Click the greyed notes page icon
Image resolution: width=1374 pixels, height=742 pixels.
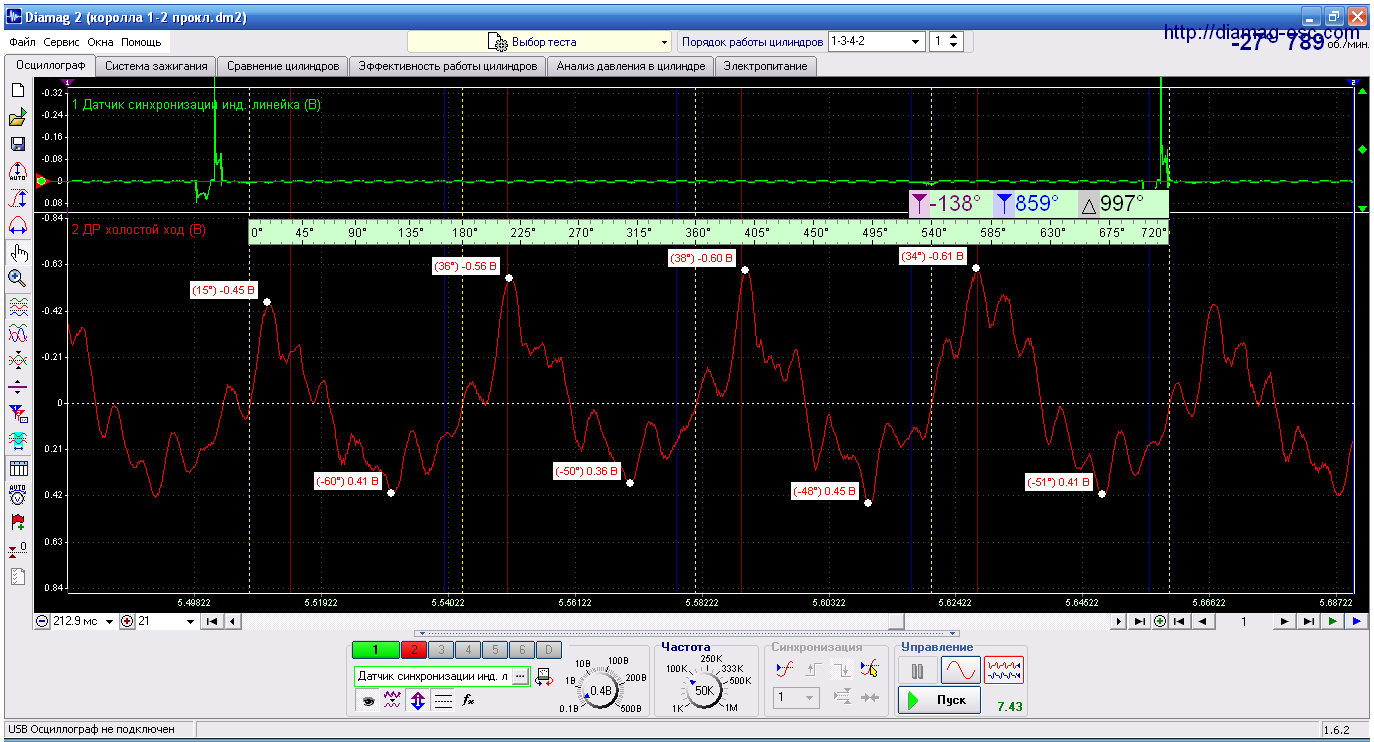[17, 576]
